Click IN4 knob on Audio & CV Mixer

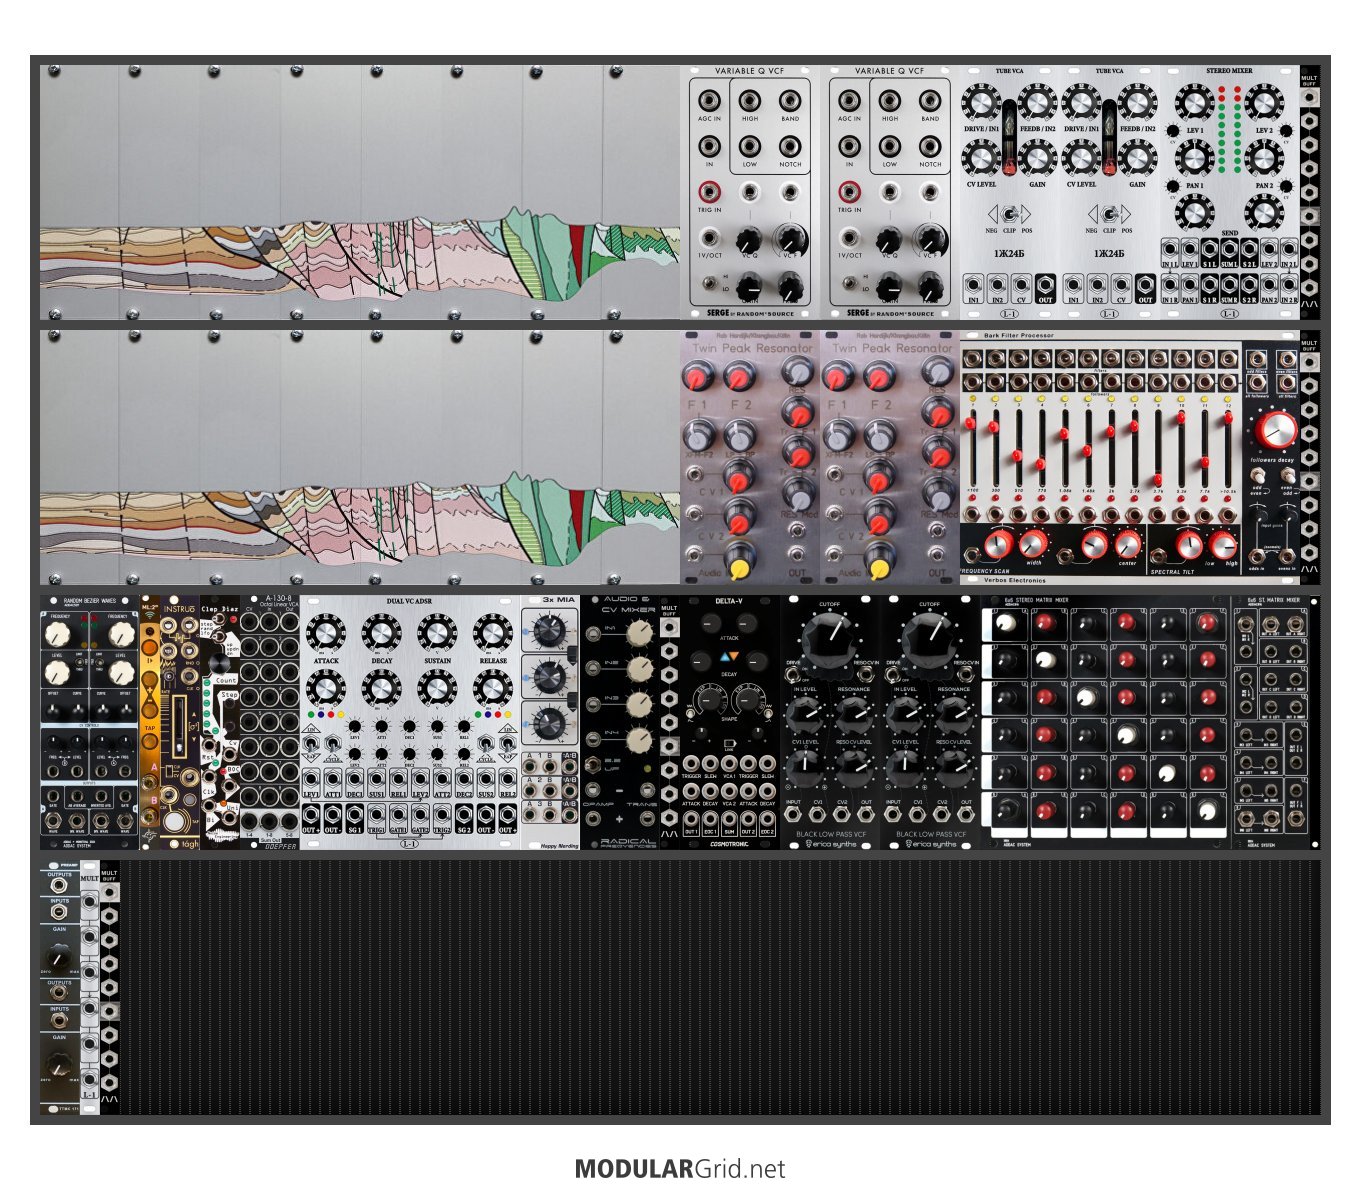[x=638, y=741]
